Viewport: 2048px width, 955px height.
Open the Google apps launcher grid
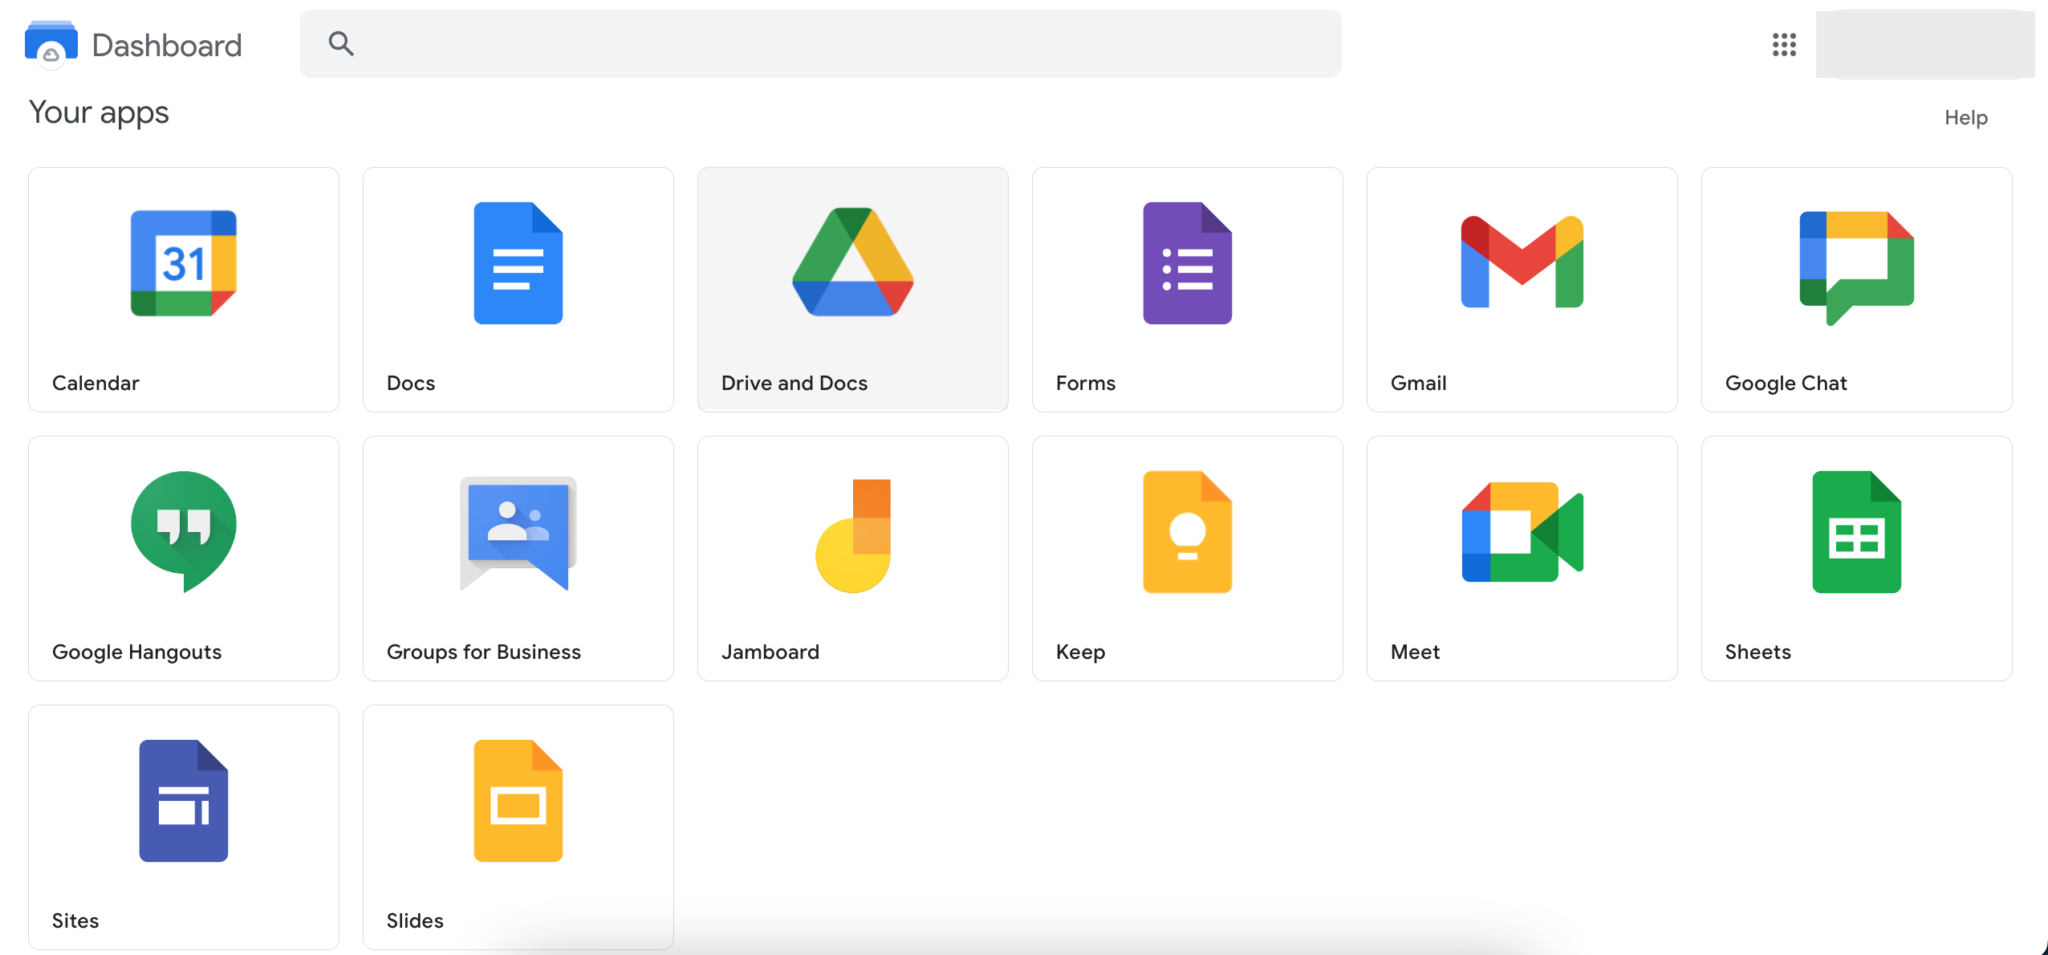coord(1784,44)
